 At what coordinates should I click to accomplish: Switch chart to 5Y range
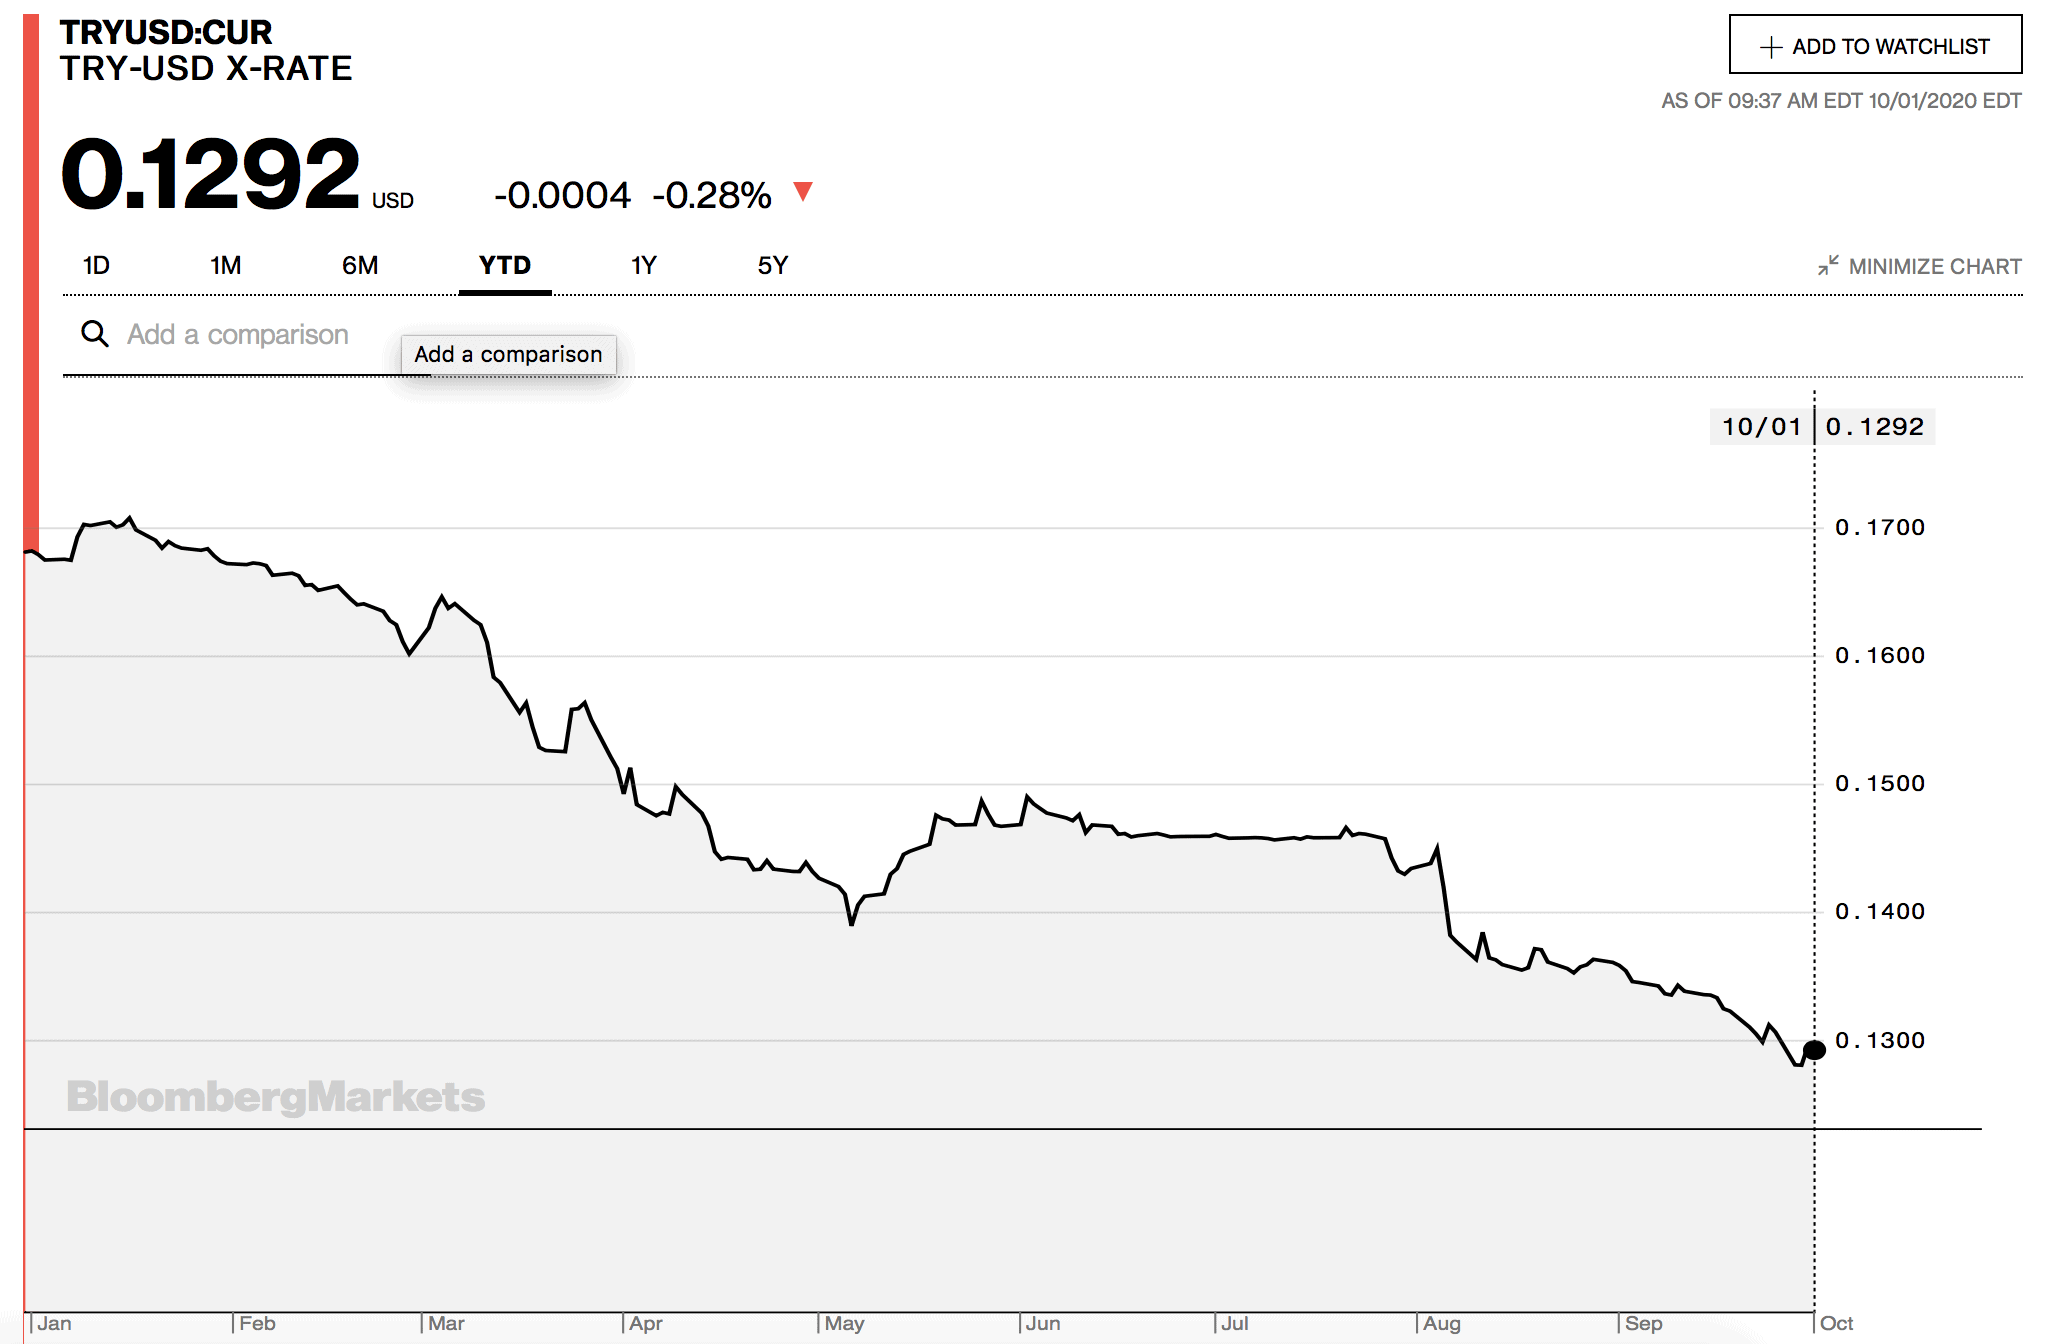point(773,265)
